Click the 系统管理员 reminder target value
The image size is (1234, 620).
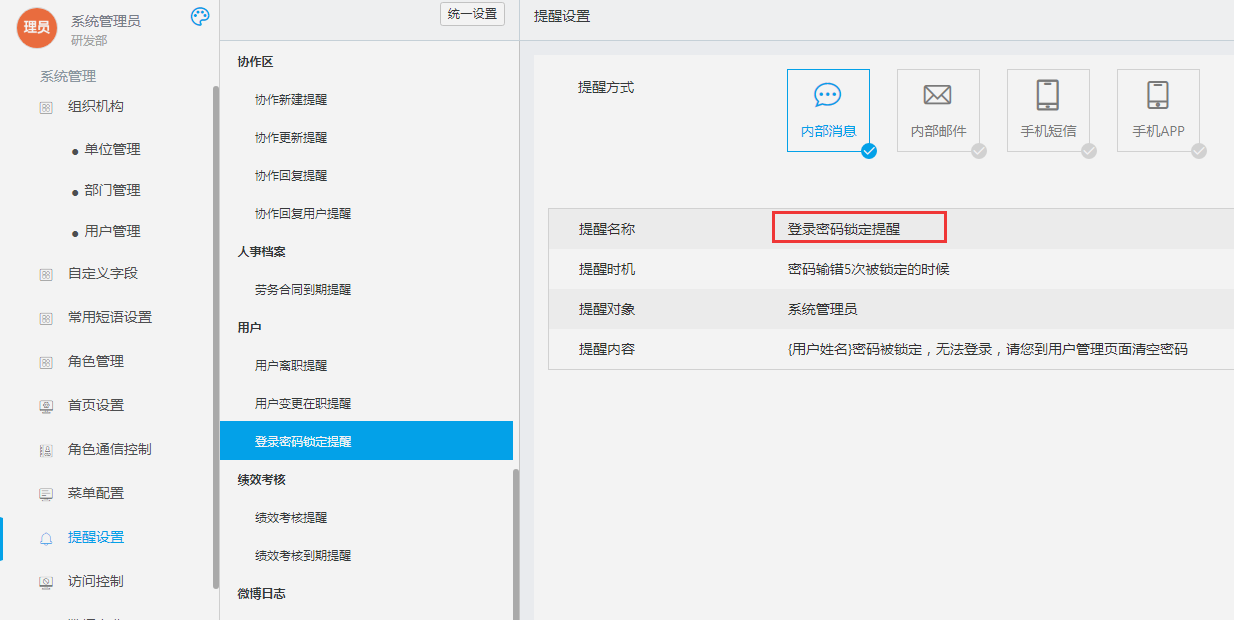click(x=822, y=309)
